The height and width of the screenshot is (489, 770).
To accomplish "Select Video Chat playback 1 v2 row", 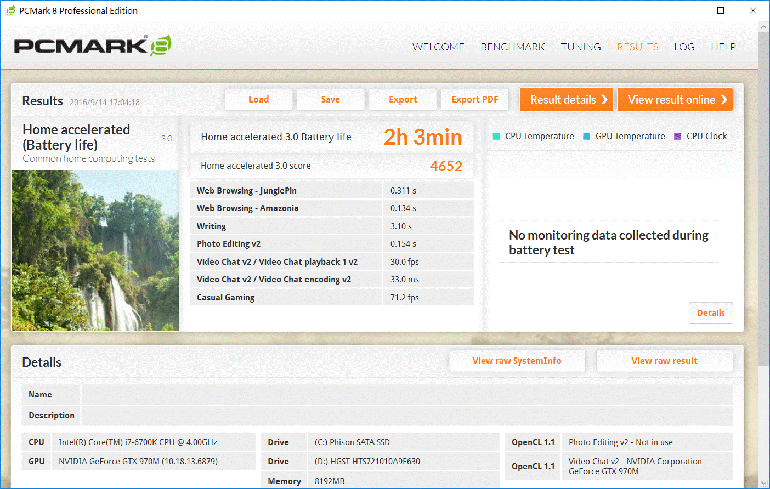I will pos(331,262).
